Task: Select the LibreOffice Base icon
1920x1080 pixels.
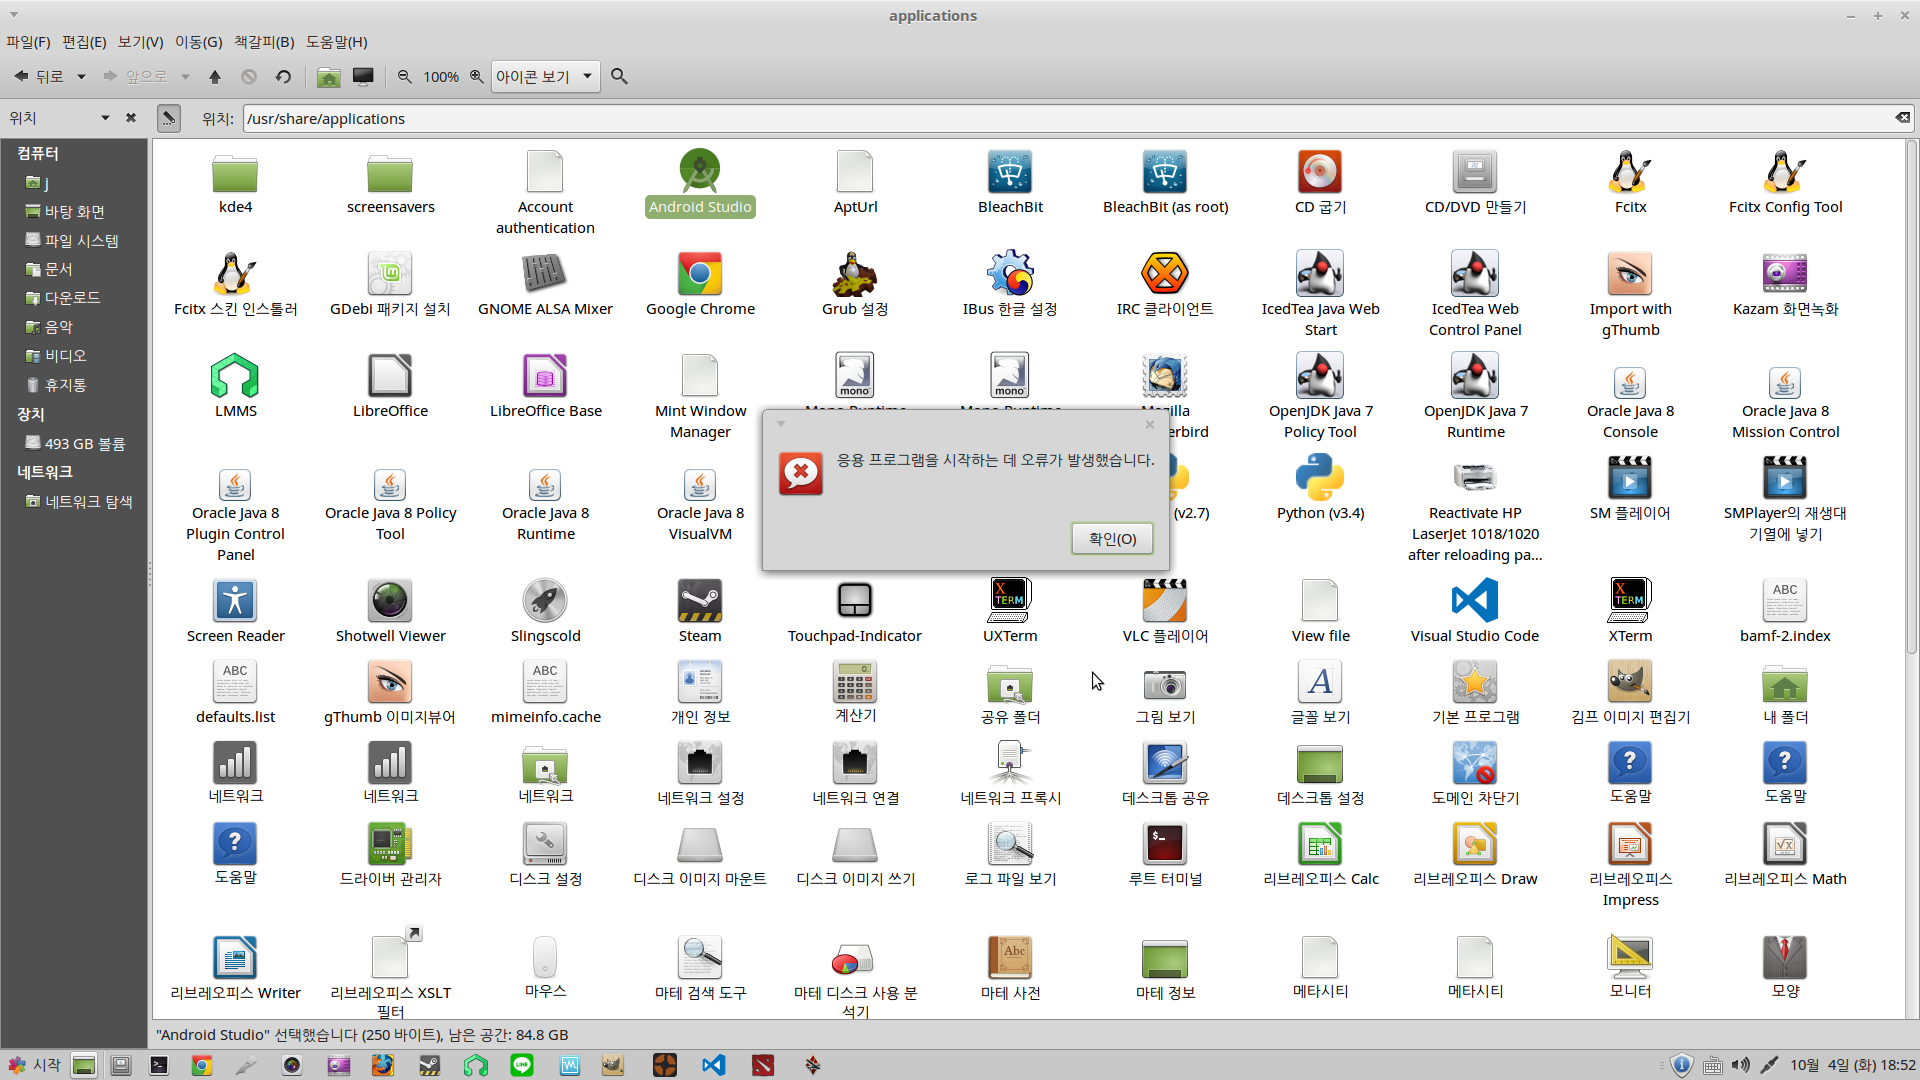Action: [545, 376]
